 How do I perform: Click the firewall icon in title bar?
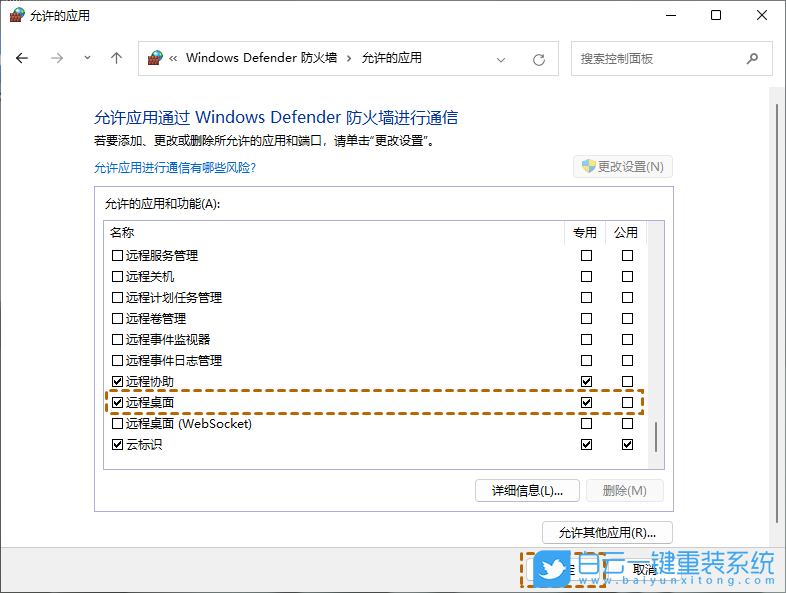(x=17, y=15)
